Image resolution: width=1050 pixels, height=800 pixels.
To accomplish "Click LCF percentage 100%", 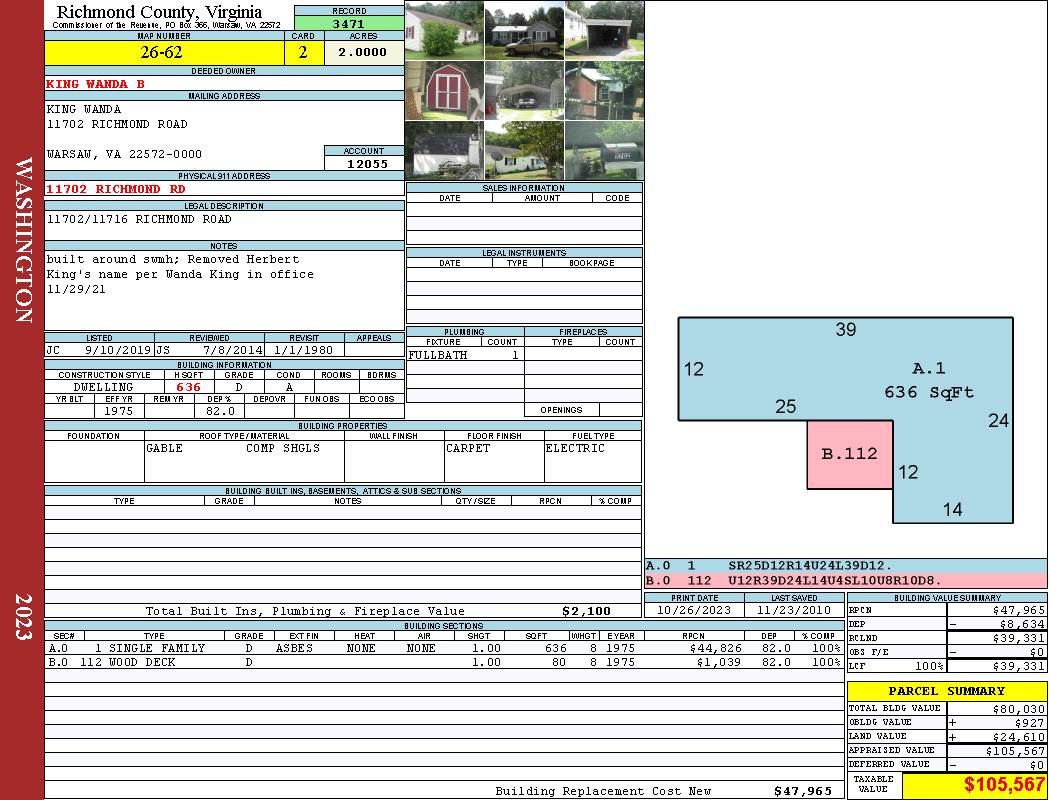I will tap(929, 666).
